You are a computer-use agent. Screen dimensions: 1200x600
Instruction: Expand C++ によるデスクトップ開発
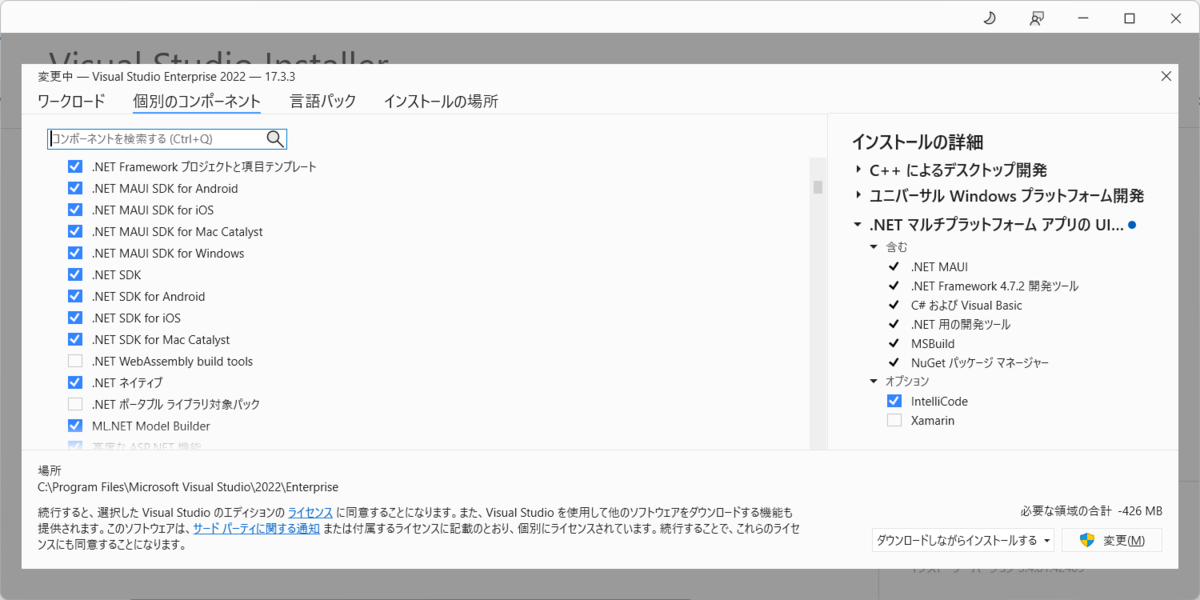(859, 170)
